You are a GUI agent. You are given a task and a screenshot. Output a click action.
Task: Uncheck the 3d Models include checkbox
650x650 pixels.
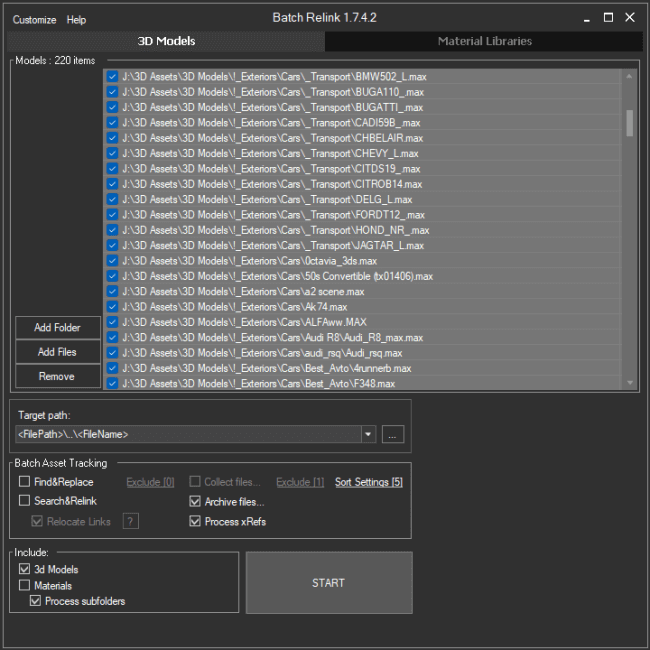tap(24, 569)
